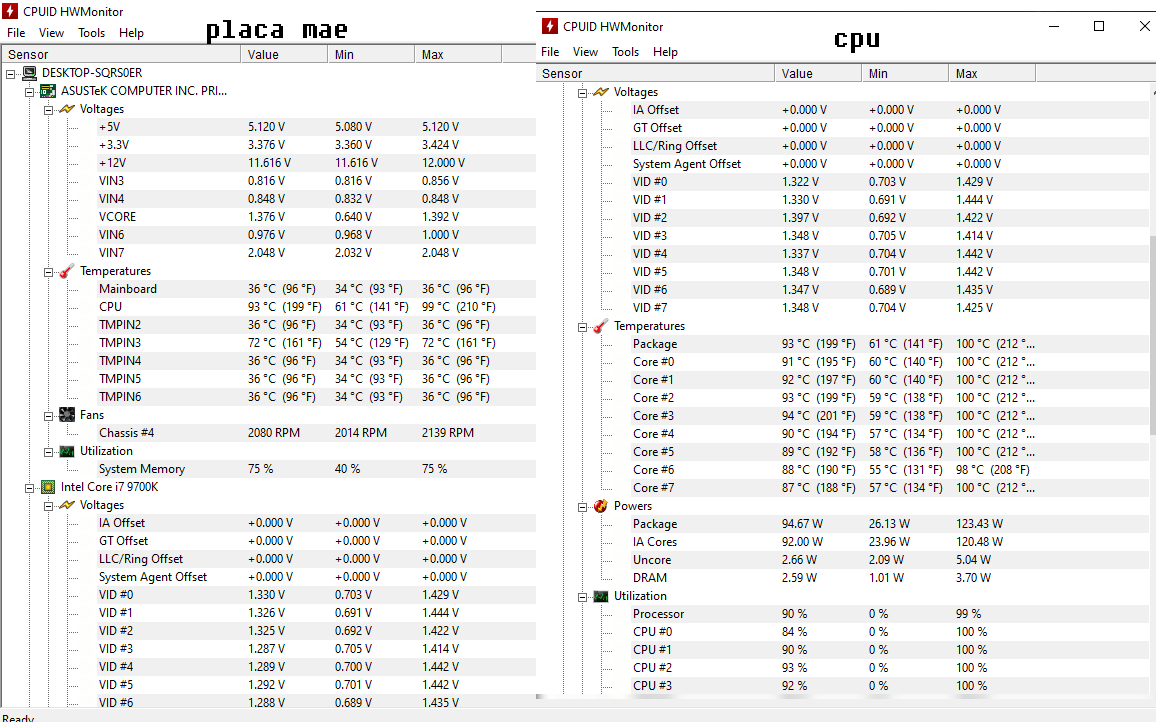Click the mainboard Utilization icon in left window
This screenshot has width=1156, height=722.
pos(67,451)
